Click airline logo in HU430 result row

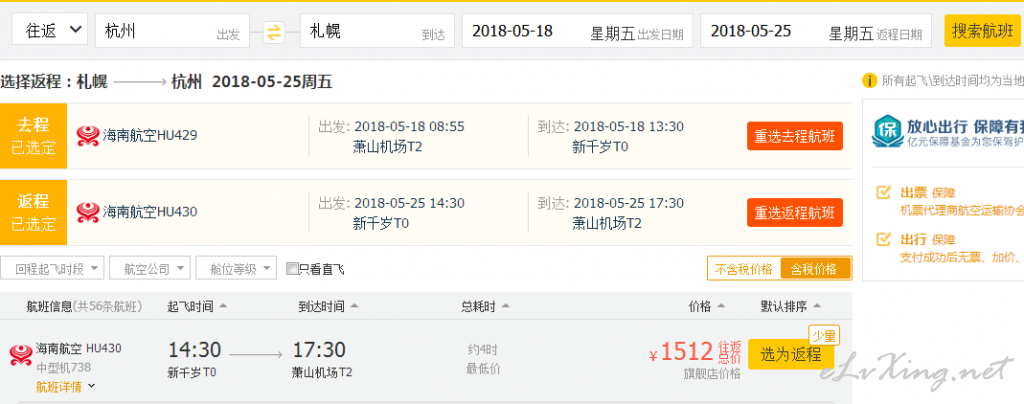click(x=21, y=355)
